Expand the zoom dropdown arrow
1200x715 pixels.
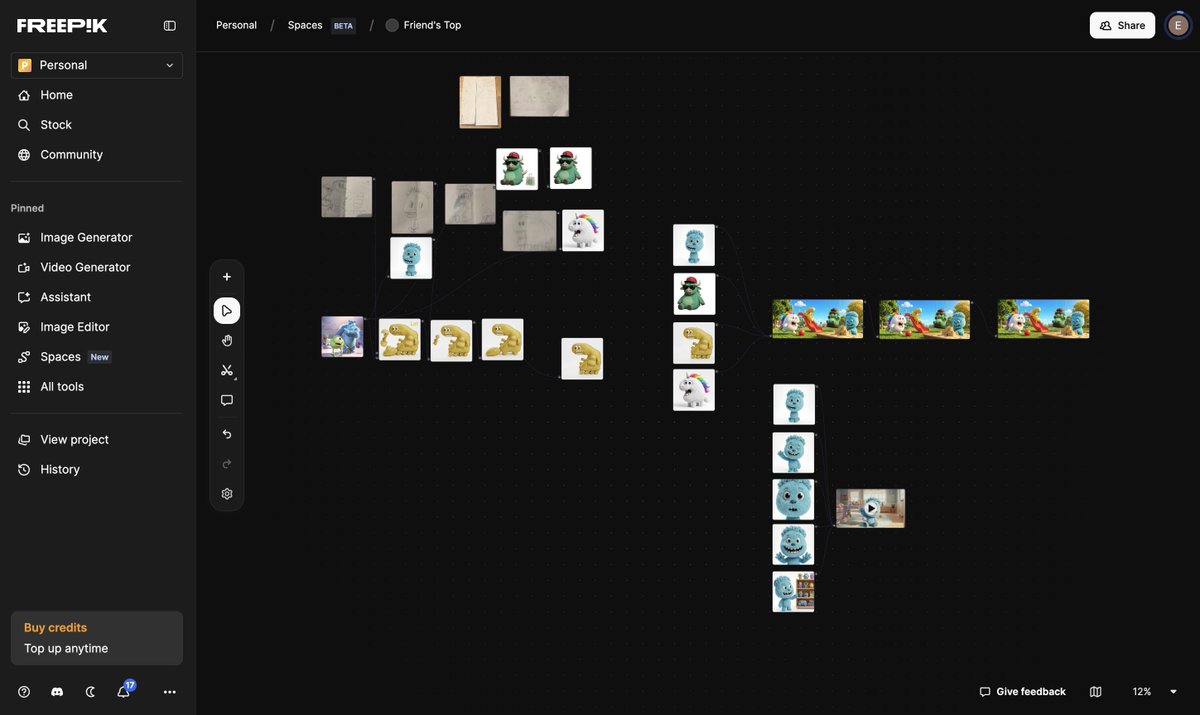click(1174, 692)
